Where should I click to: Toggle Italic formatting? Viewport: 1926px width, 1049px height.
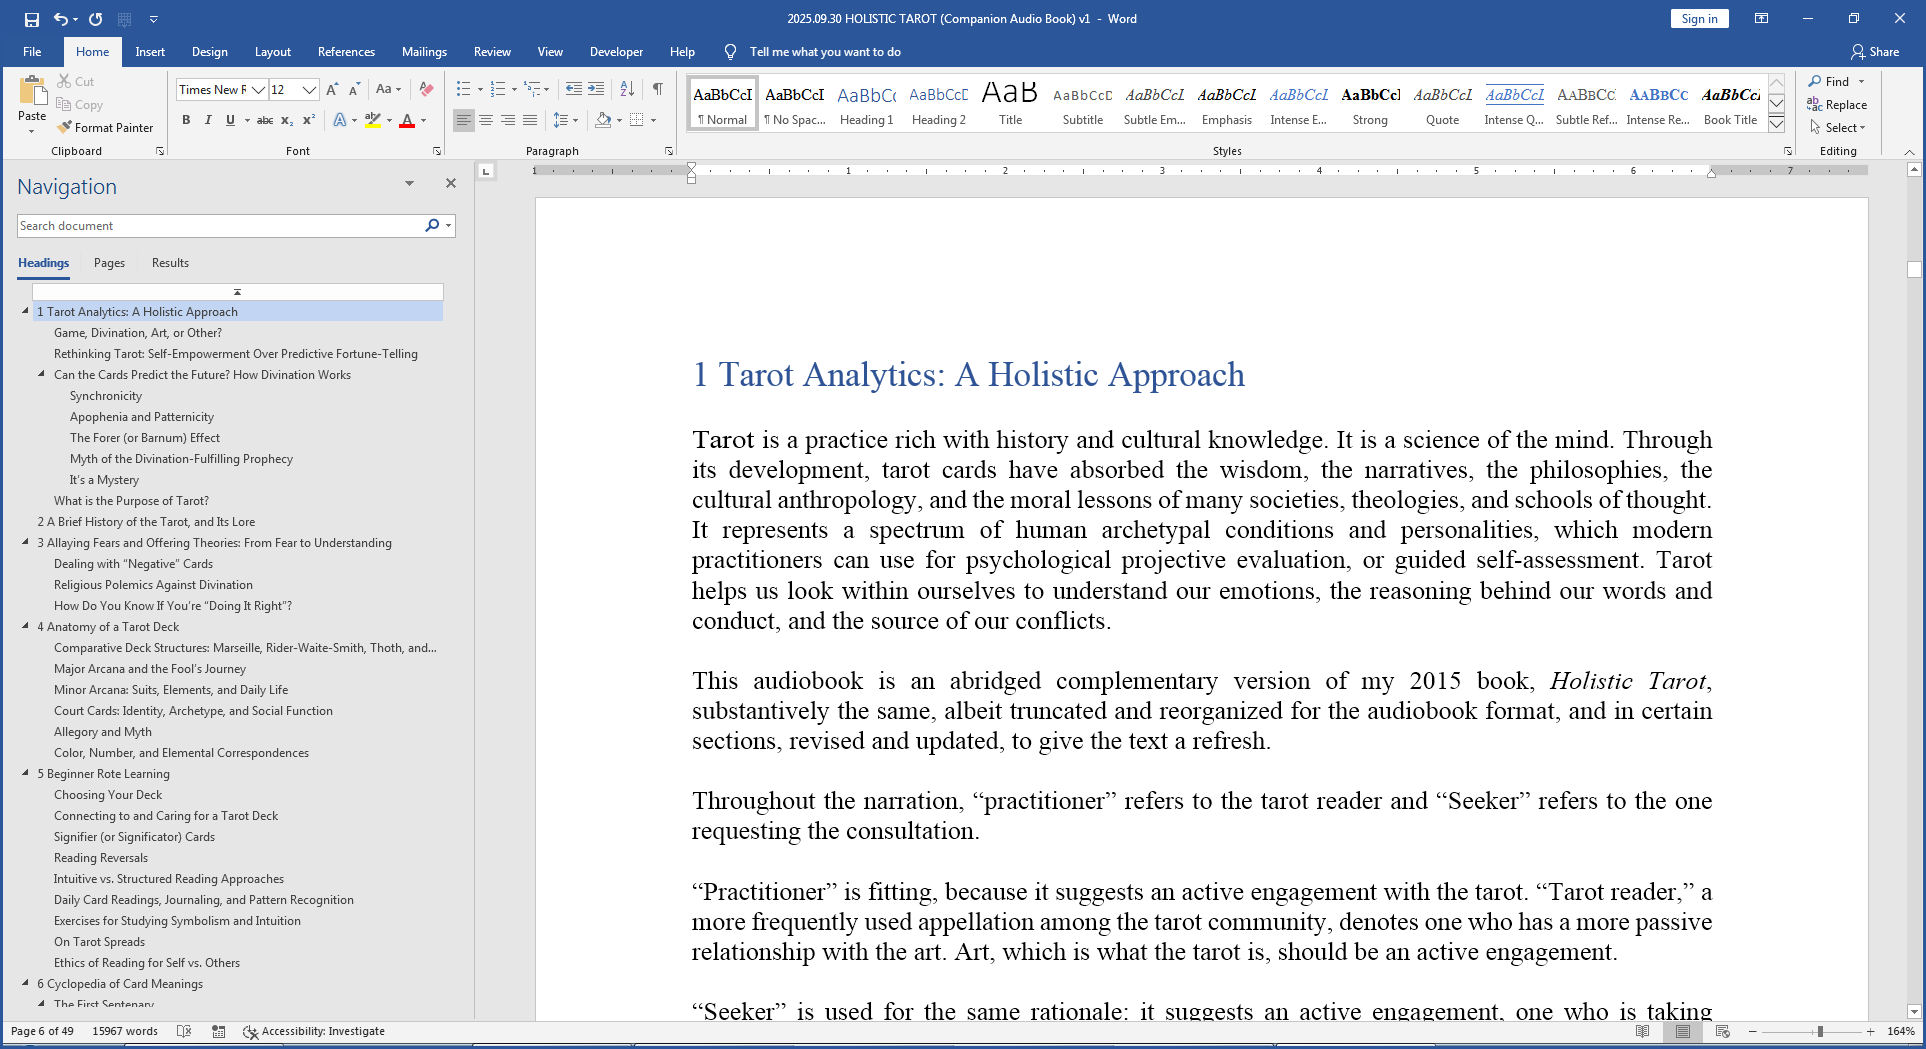pyautogui.click(x=208, y=120)
